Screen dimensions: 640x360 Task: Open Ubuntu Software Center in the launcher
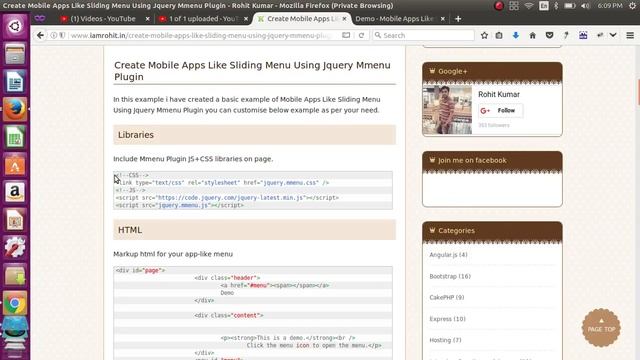pos(15,164)
